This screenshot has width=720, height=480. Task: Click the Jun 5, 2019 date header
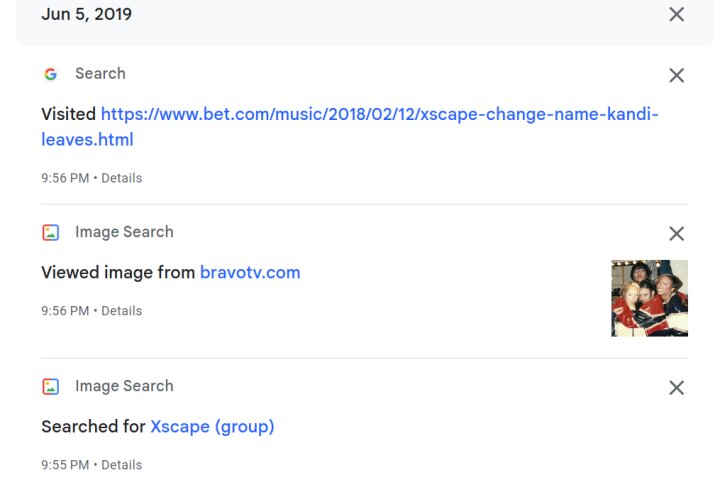[x=86, y=14]
